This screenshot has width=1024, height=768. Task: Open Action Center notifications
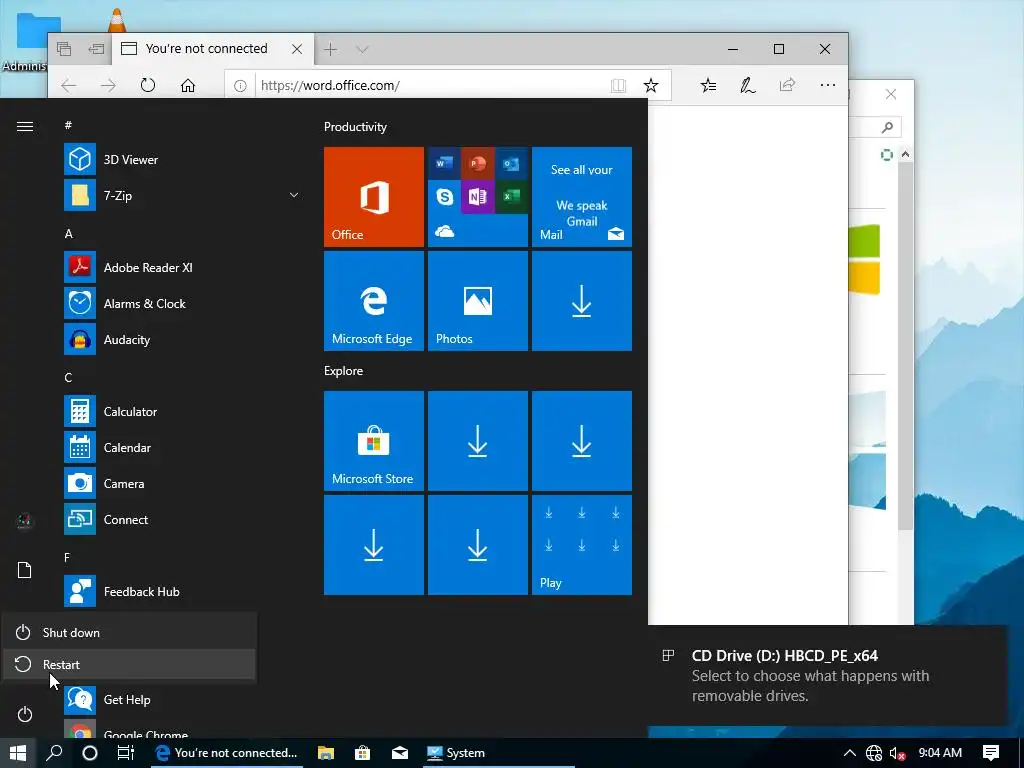(991, 753)
